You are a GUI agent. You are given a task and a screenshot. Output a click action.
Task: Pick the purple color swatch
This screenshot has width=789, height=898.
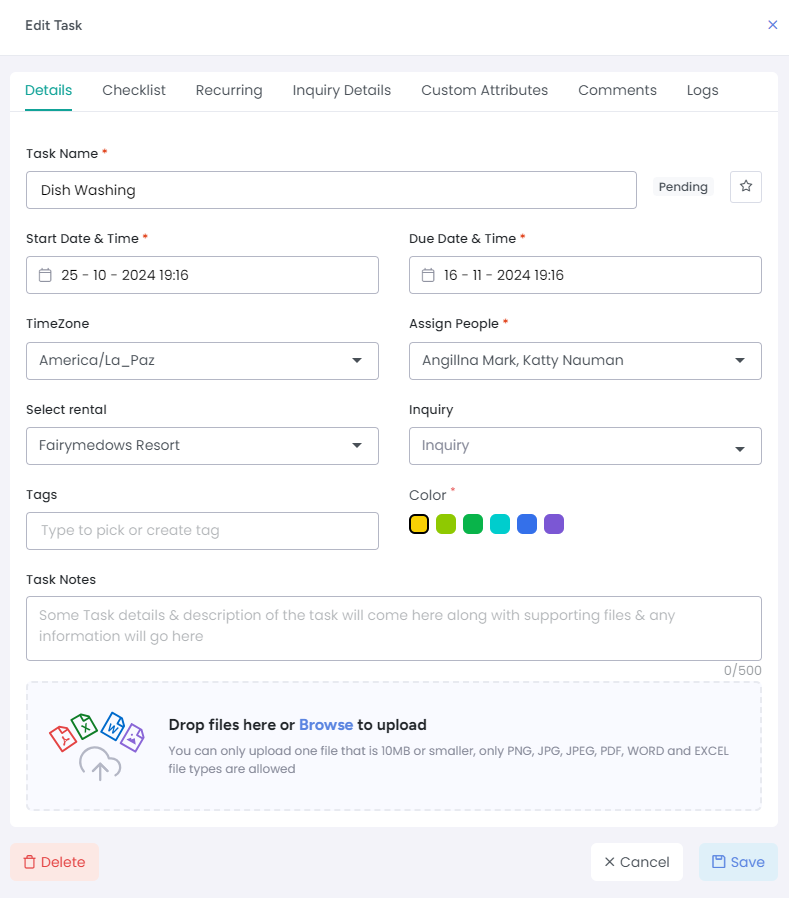554,524
